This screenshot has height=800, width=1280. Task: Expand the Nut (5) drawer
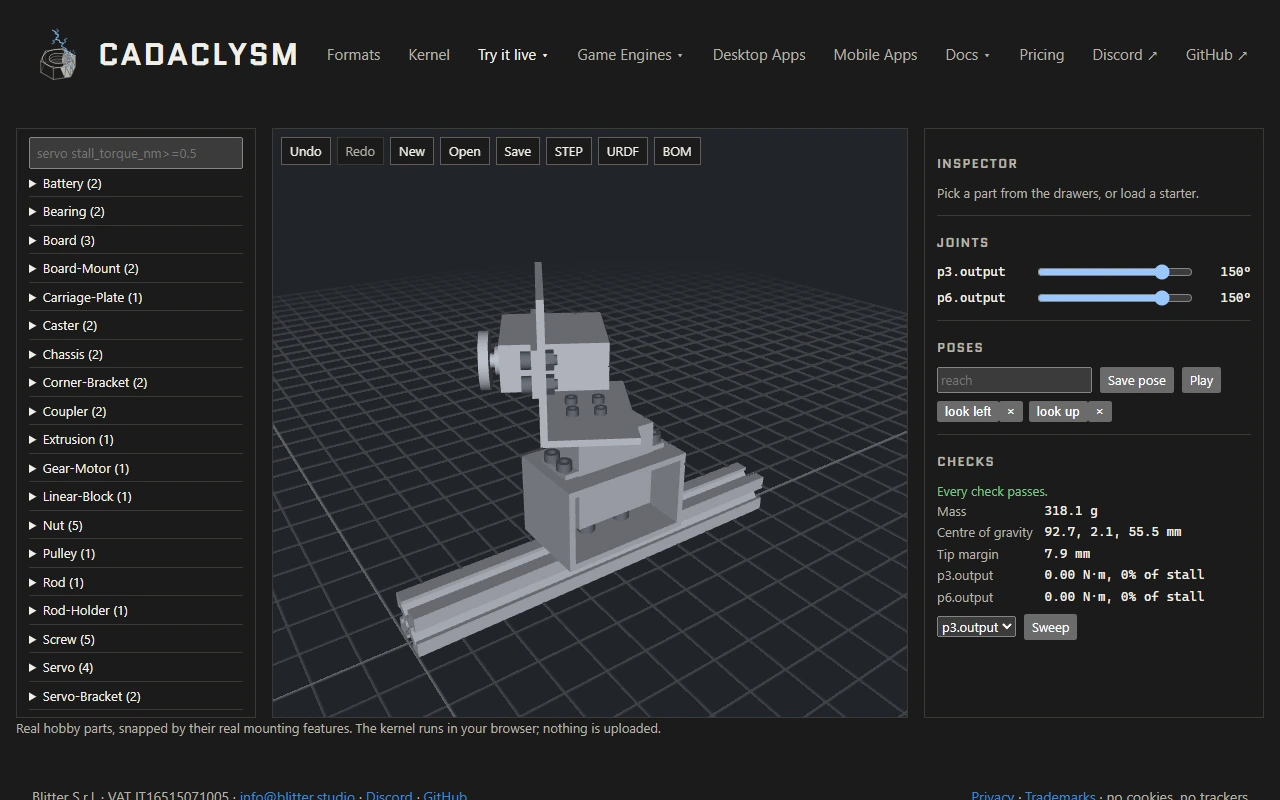136,525
